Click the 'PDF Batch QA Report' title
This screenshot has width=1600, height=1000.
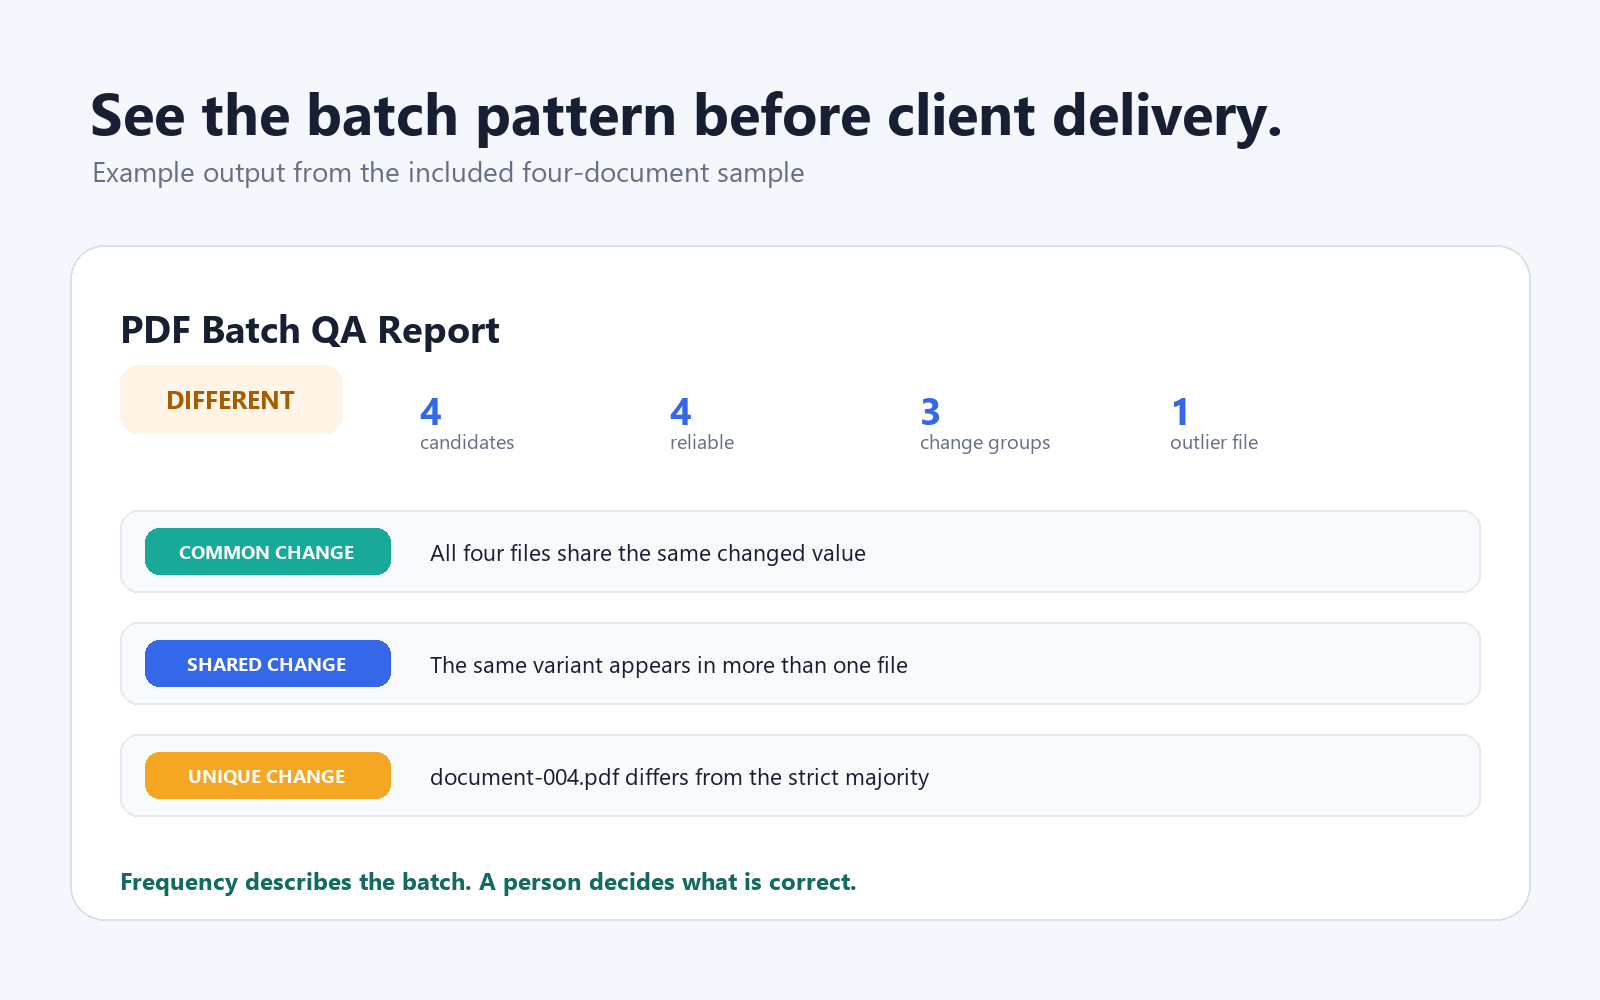[310, 330]
